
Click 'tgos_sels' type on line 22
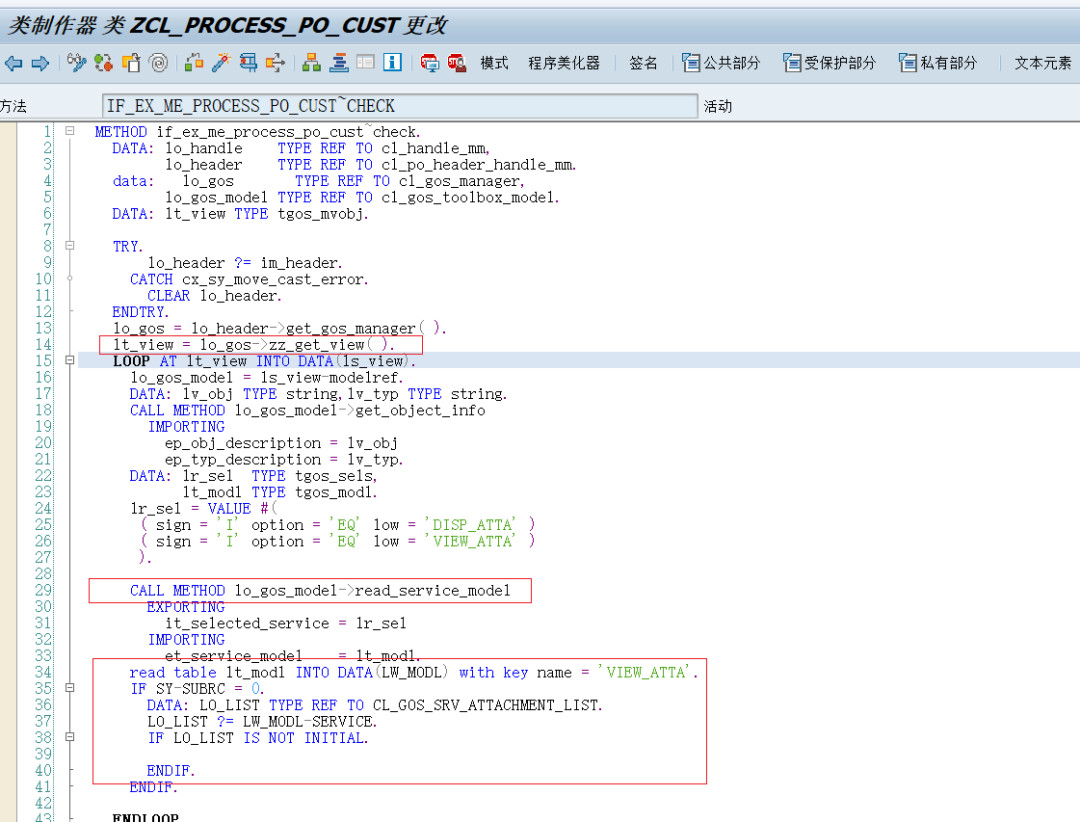pos(334,476)
